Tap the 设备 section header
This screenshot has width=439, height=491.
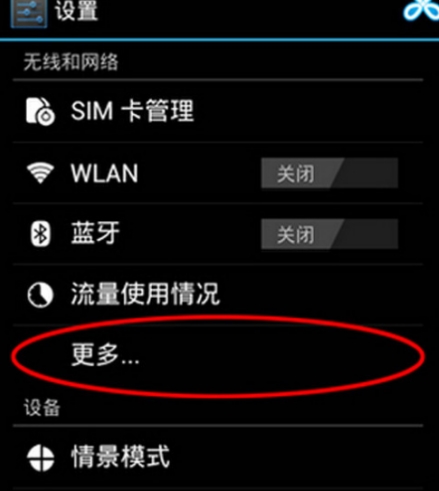click(x=42, y=408)
